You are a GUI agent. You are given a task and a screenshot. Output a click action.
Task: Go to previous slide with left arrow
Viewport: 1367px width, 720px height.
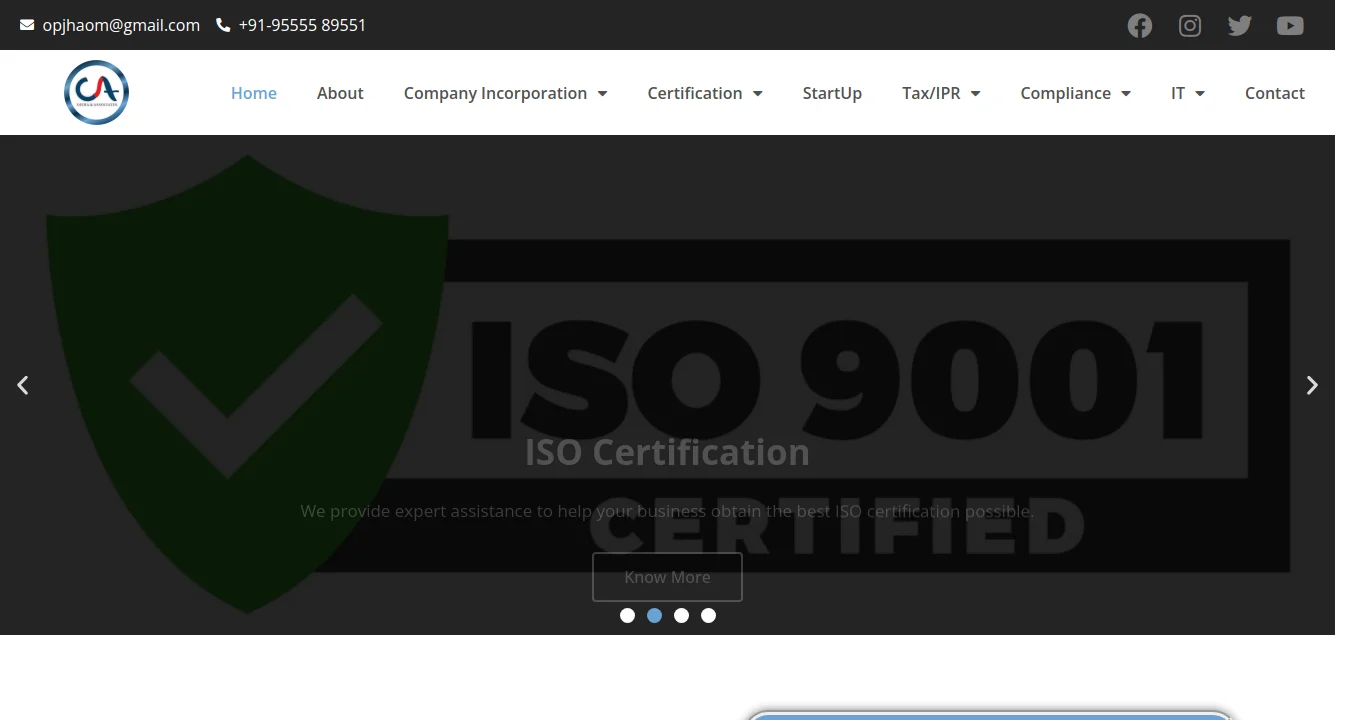click(23, 385)
